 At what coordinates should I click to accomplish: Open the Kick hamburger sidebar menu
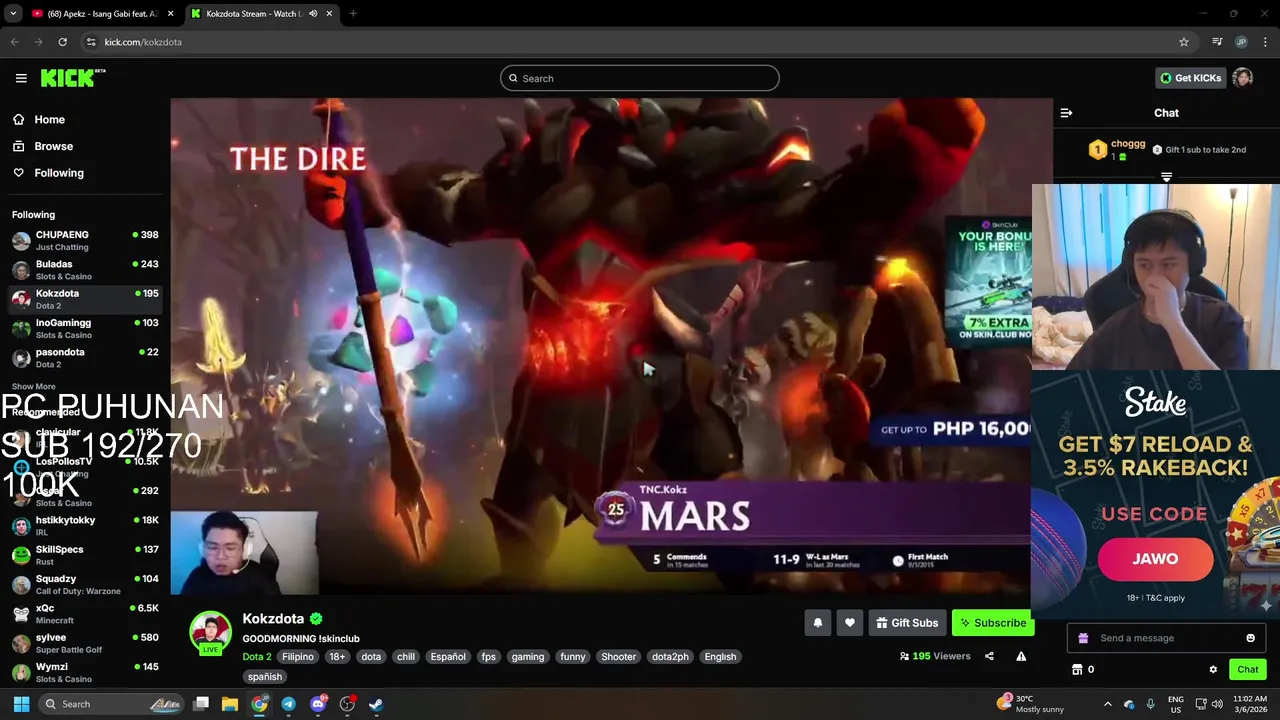pyautogui.click(x=21, y=78)
